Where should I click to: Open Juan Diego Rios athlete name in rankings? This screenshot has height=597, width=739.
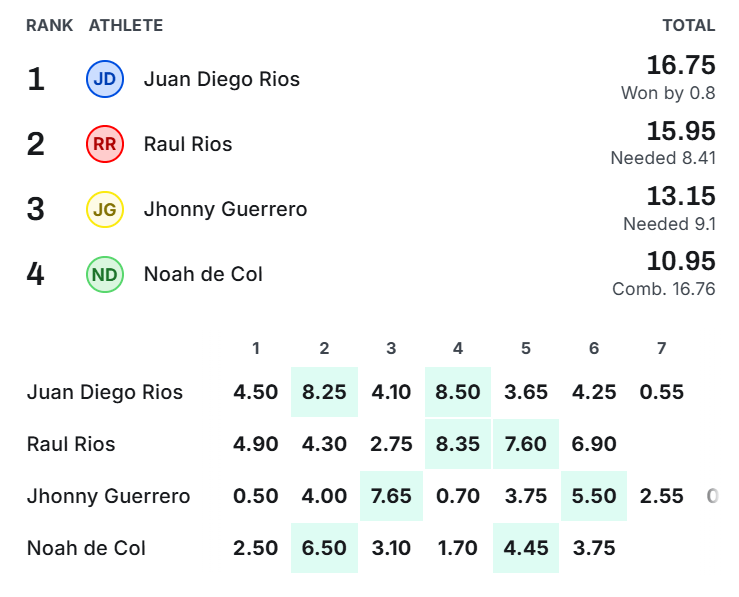tap(222, 79)
